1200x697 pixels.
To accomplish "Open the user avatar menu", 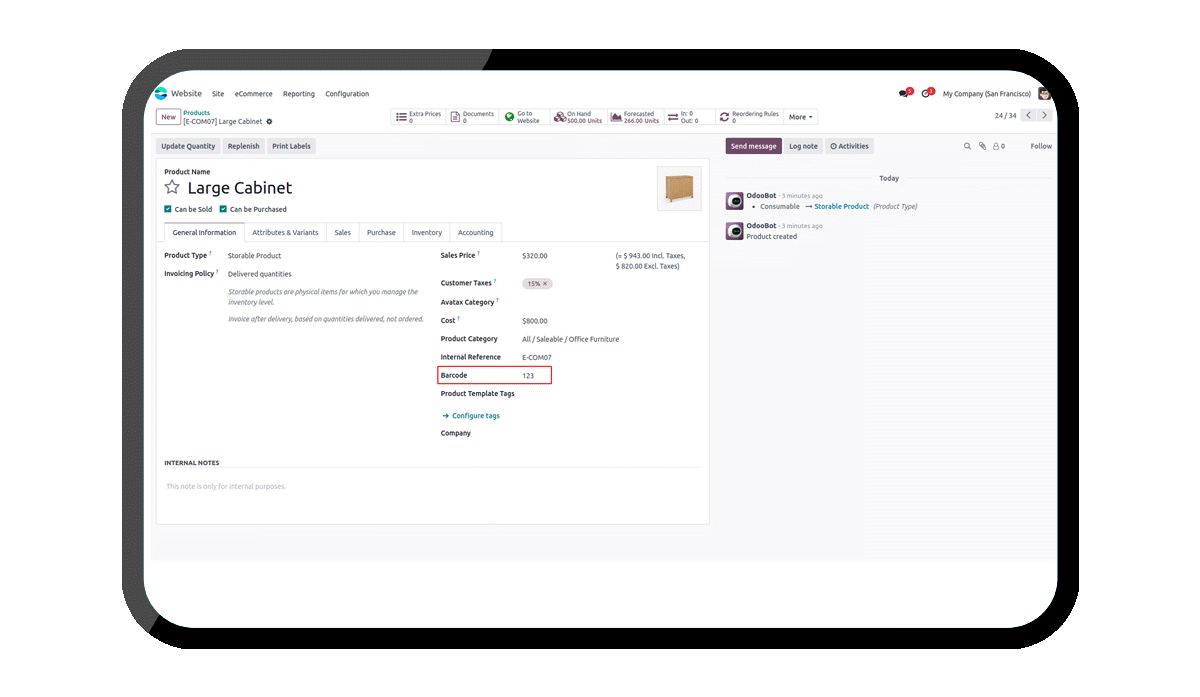I will 1044,93.
